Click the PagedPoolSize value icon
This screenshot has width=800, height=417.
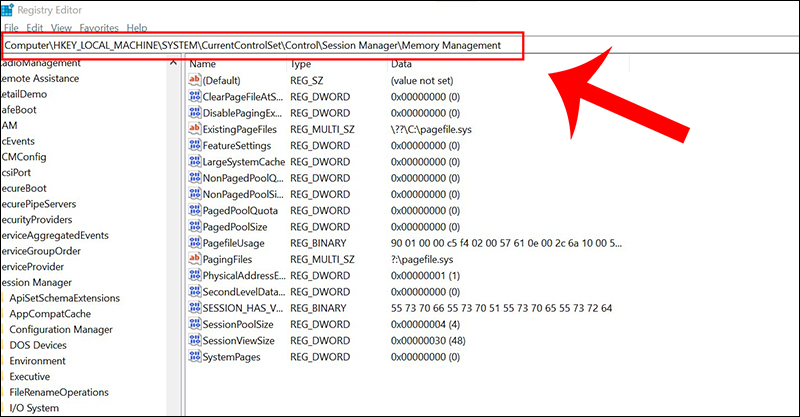click(x=194, y=226)
